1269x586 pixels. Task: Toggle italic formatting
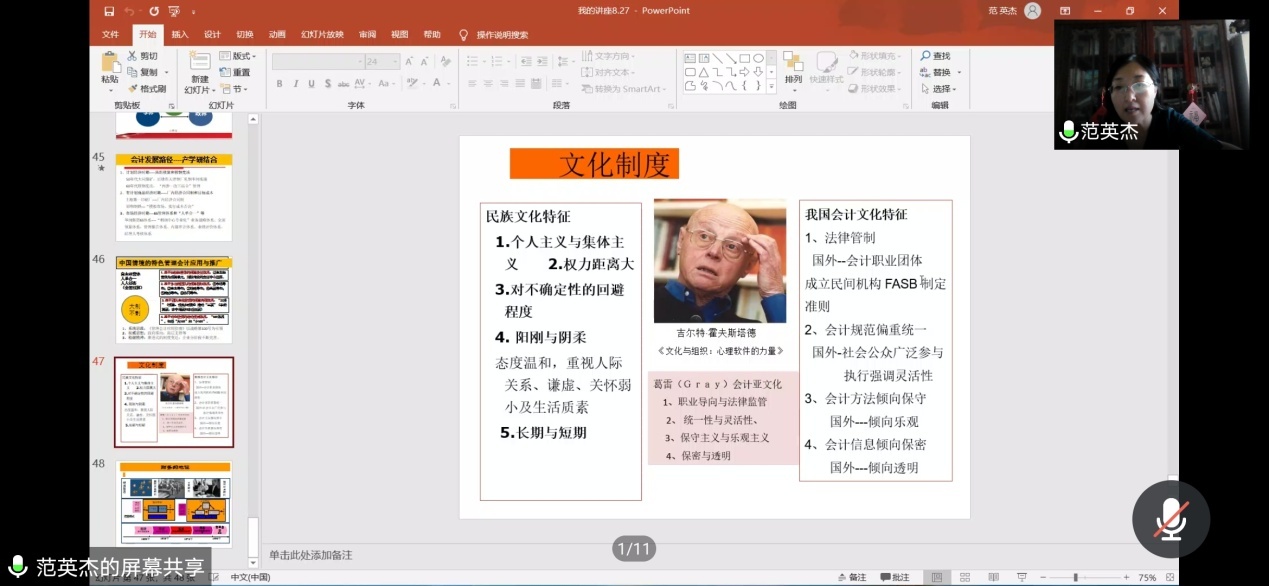[296, 83]
